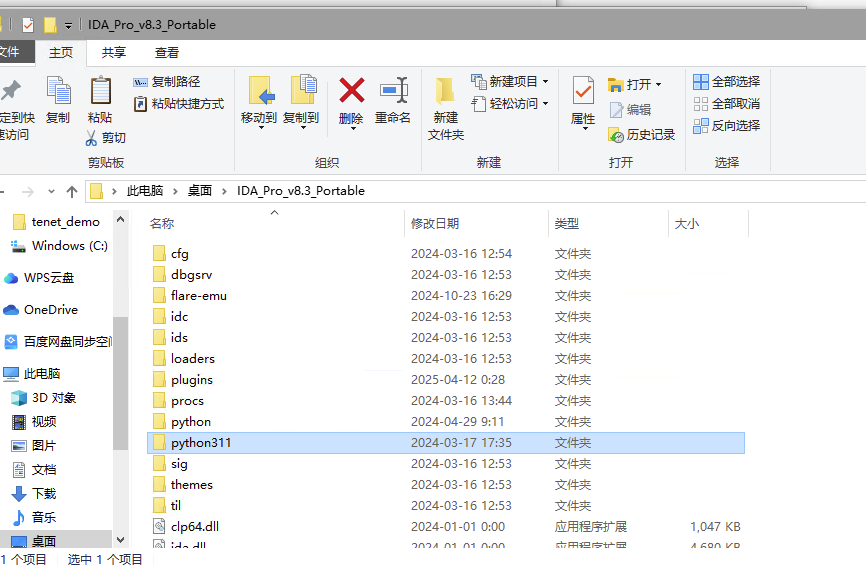
Task: Open the Copy to (复制到) menu
Action: 301,103
